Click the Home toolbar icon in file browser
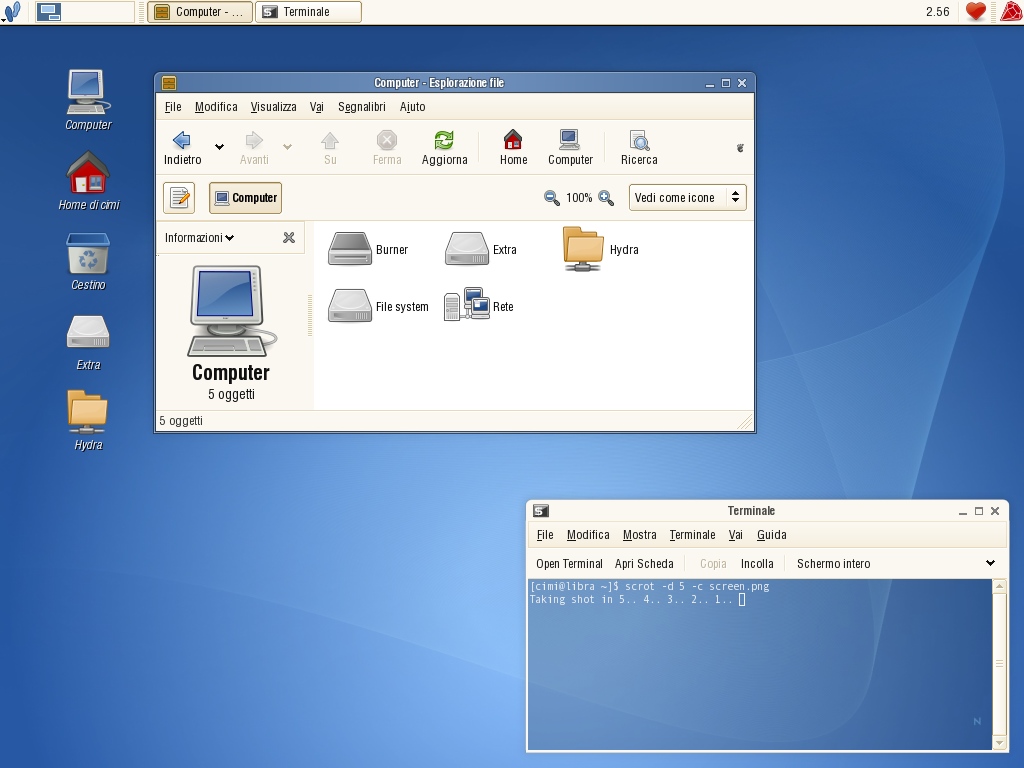Viewport: 1024px width, 768px height. click(513, 148)
